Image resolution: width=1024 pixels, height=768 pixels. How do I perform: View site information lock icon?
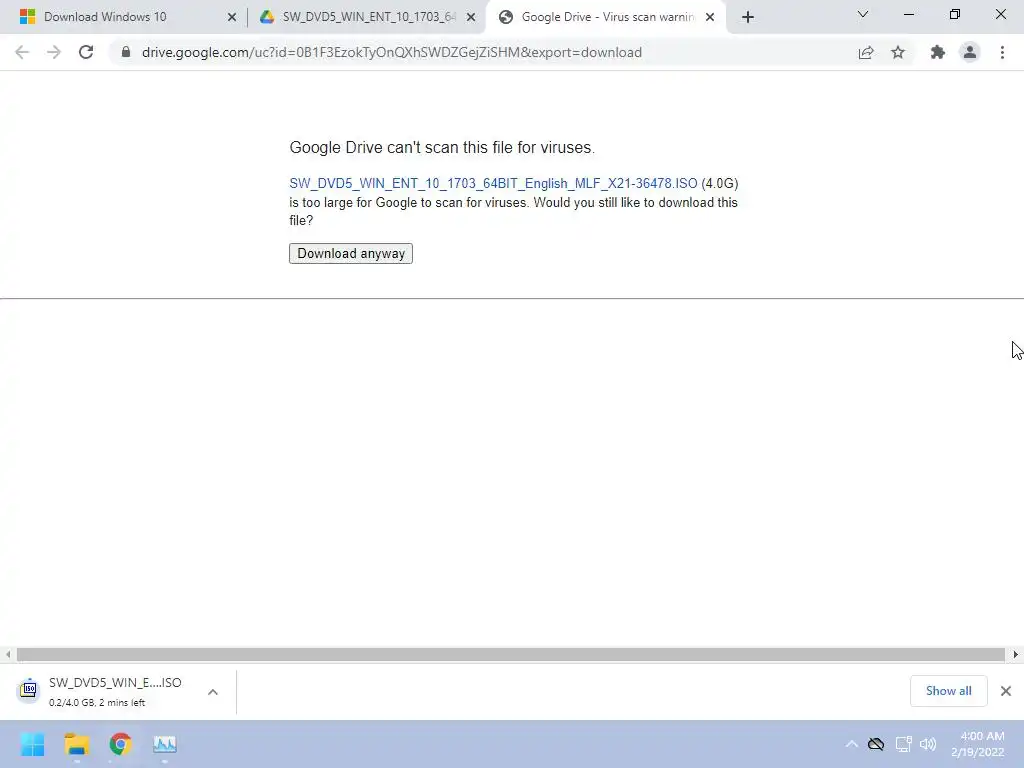[126, 52]
